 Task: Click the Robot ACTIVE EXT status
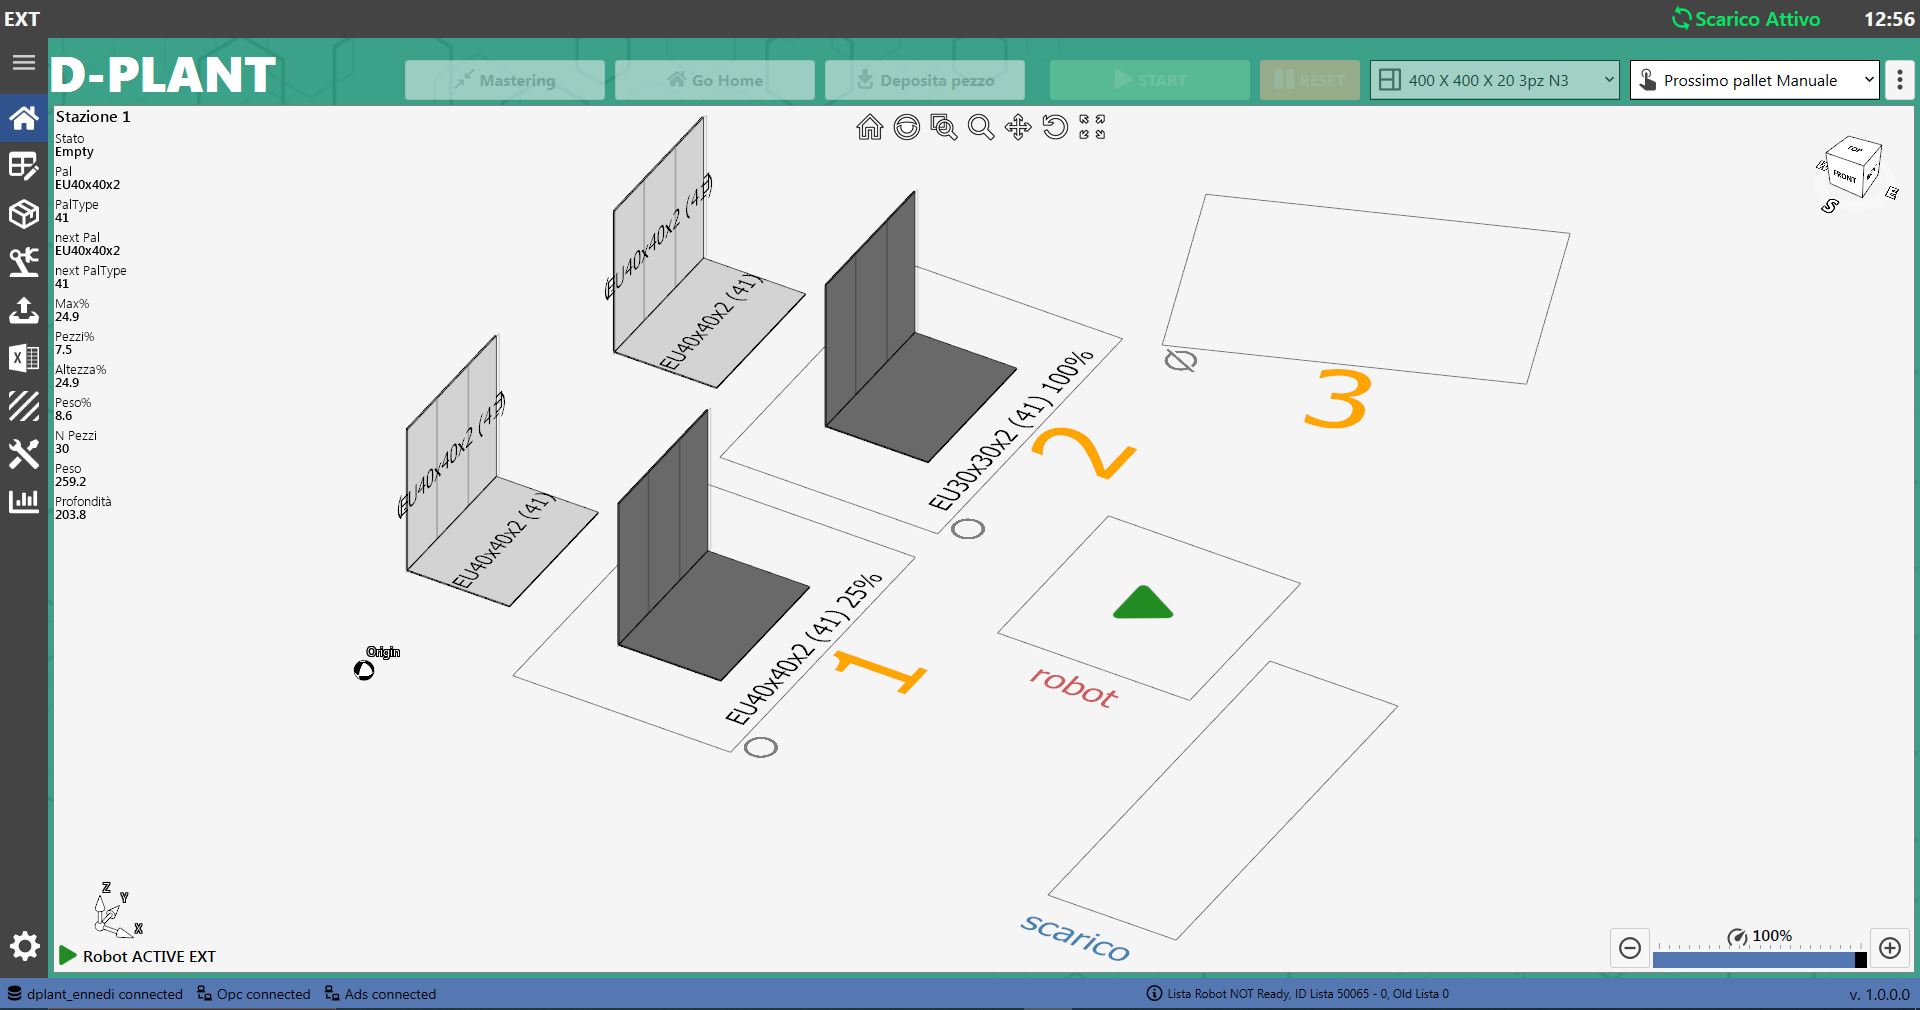[x=138, y=956]
